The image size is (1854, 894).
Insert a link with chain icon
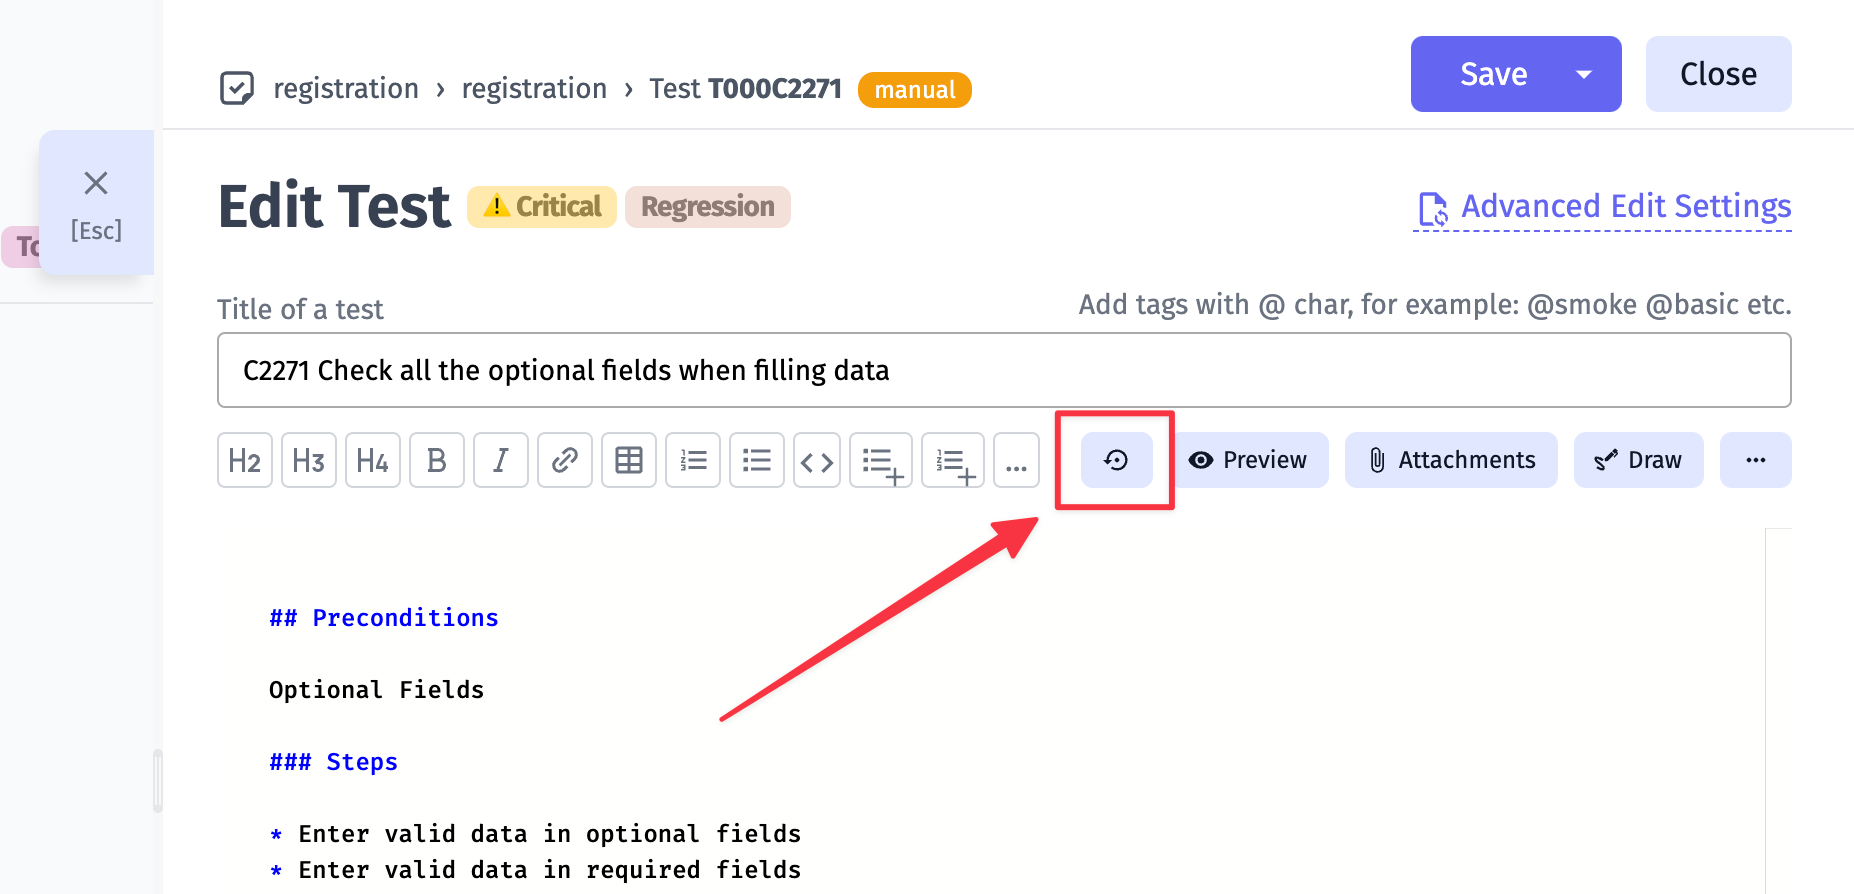[x=565, y=460]
